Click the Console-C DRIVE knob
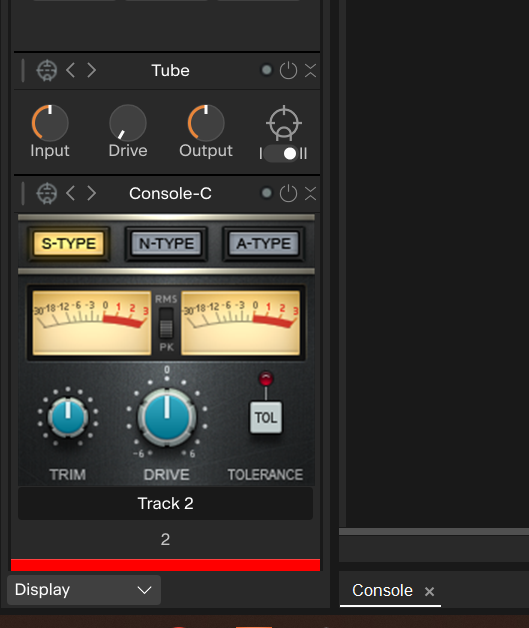The image size is (529, 628). 167,417
